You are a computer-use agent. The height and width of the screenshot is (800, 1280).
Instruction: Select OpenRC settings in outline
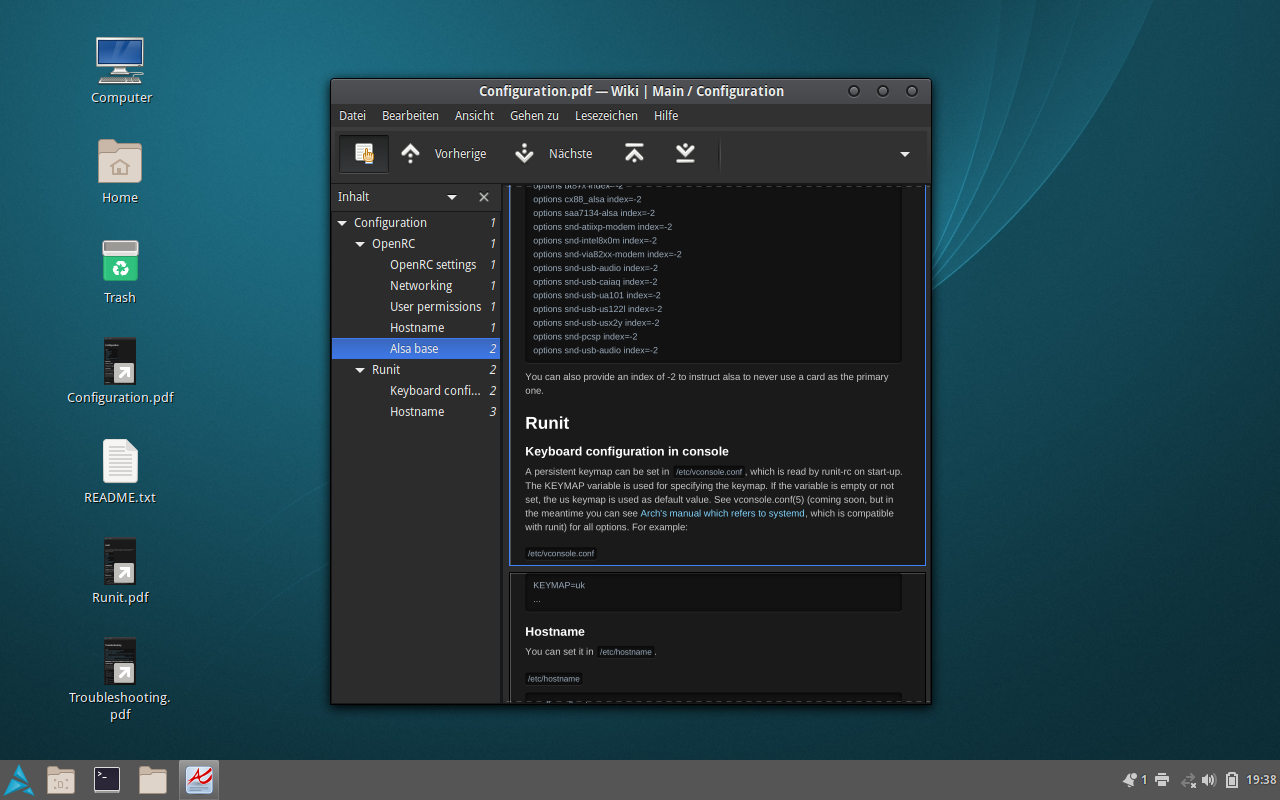click(416, 265)
